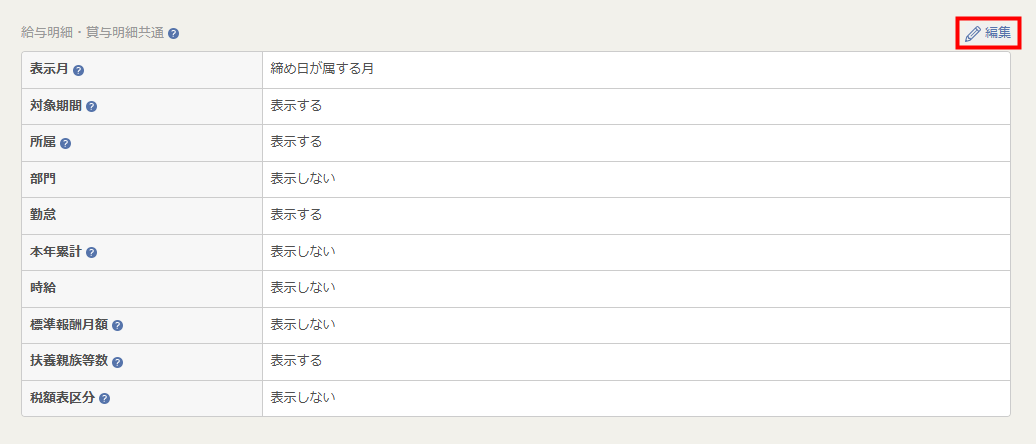This screenshot has width=1036, height=444.
Task: Open 本年累計 help icon
Action: point(91,253)
